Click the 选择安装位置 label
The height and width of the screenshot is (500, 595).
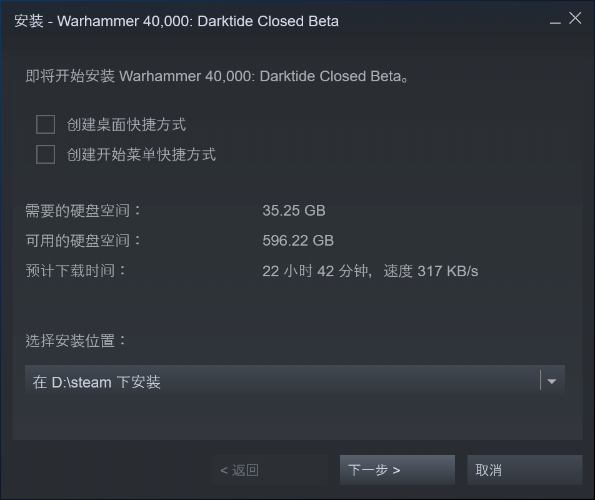[x=75, y=341]
